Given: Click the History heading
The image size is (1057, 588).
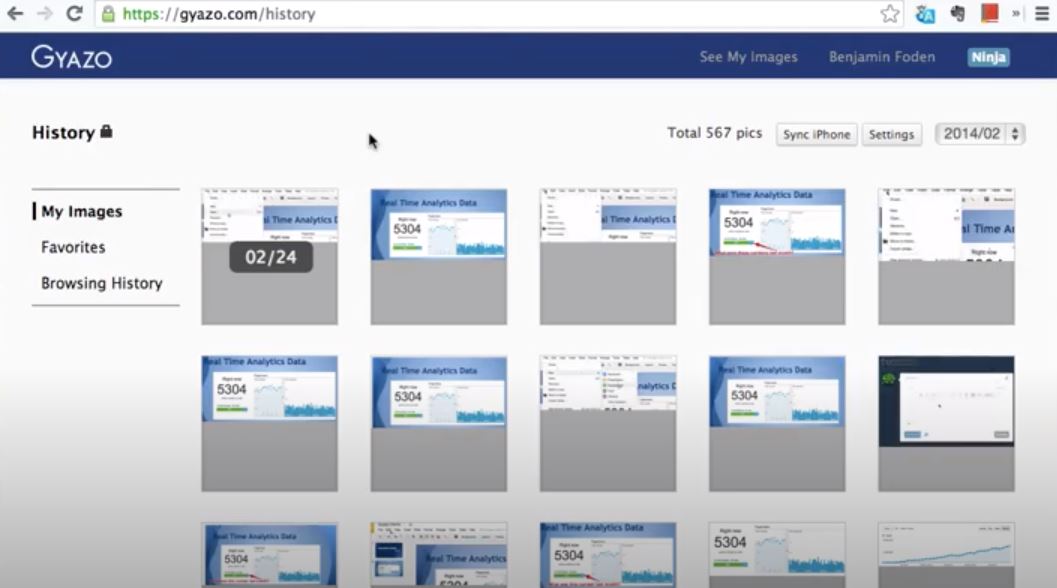Looking at the screenshot, I should (x=63, y=132).
